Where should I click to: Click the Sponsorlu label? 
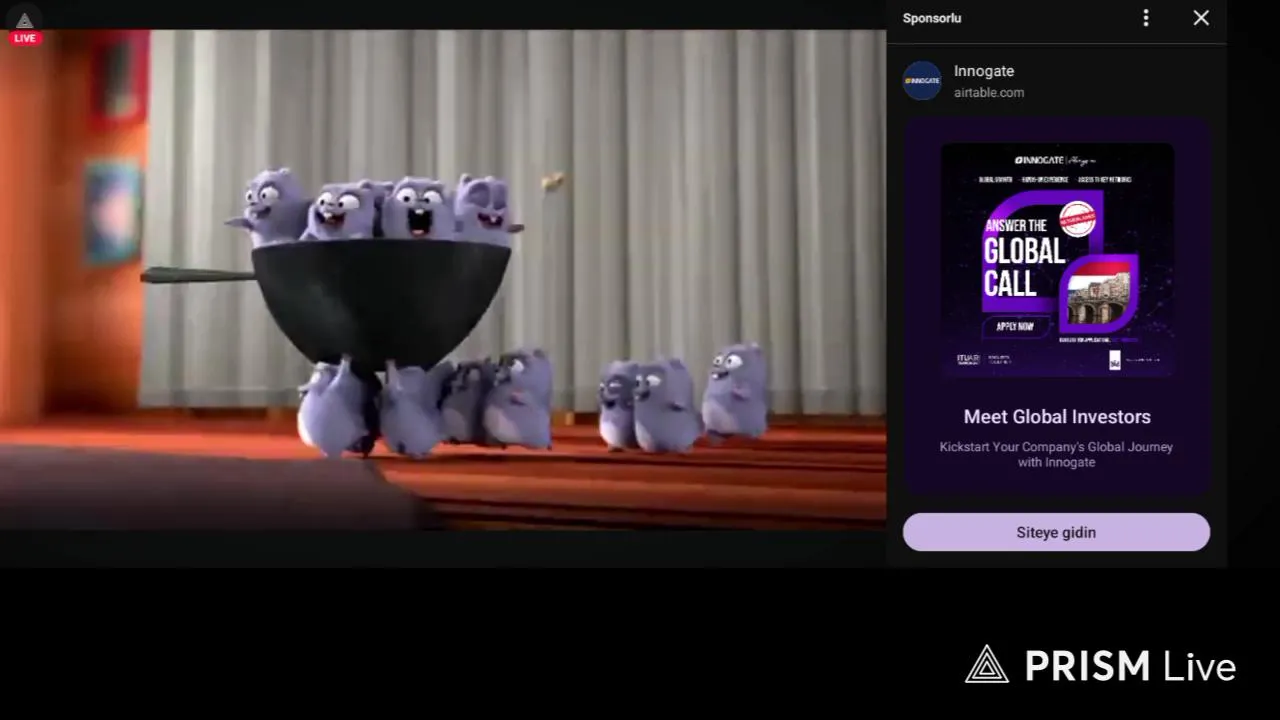click(x=932, y=18)
